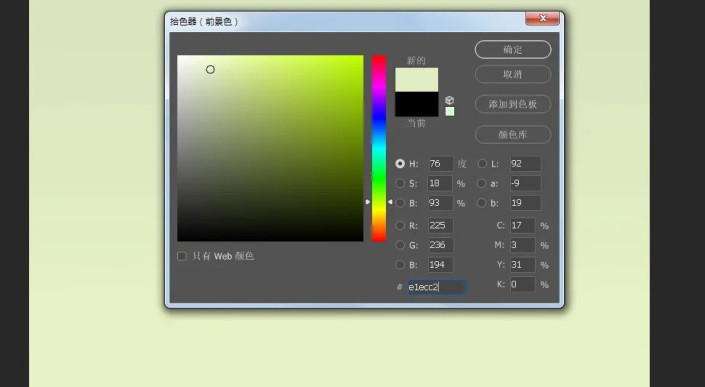705x387 pixels.
Task: Click the right hue slider arrow handle
Action: coord(390,202)
